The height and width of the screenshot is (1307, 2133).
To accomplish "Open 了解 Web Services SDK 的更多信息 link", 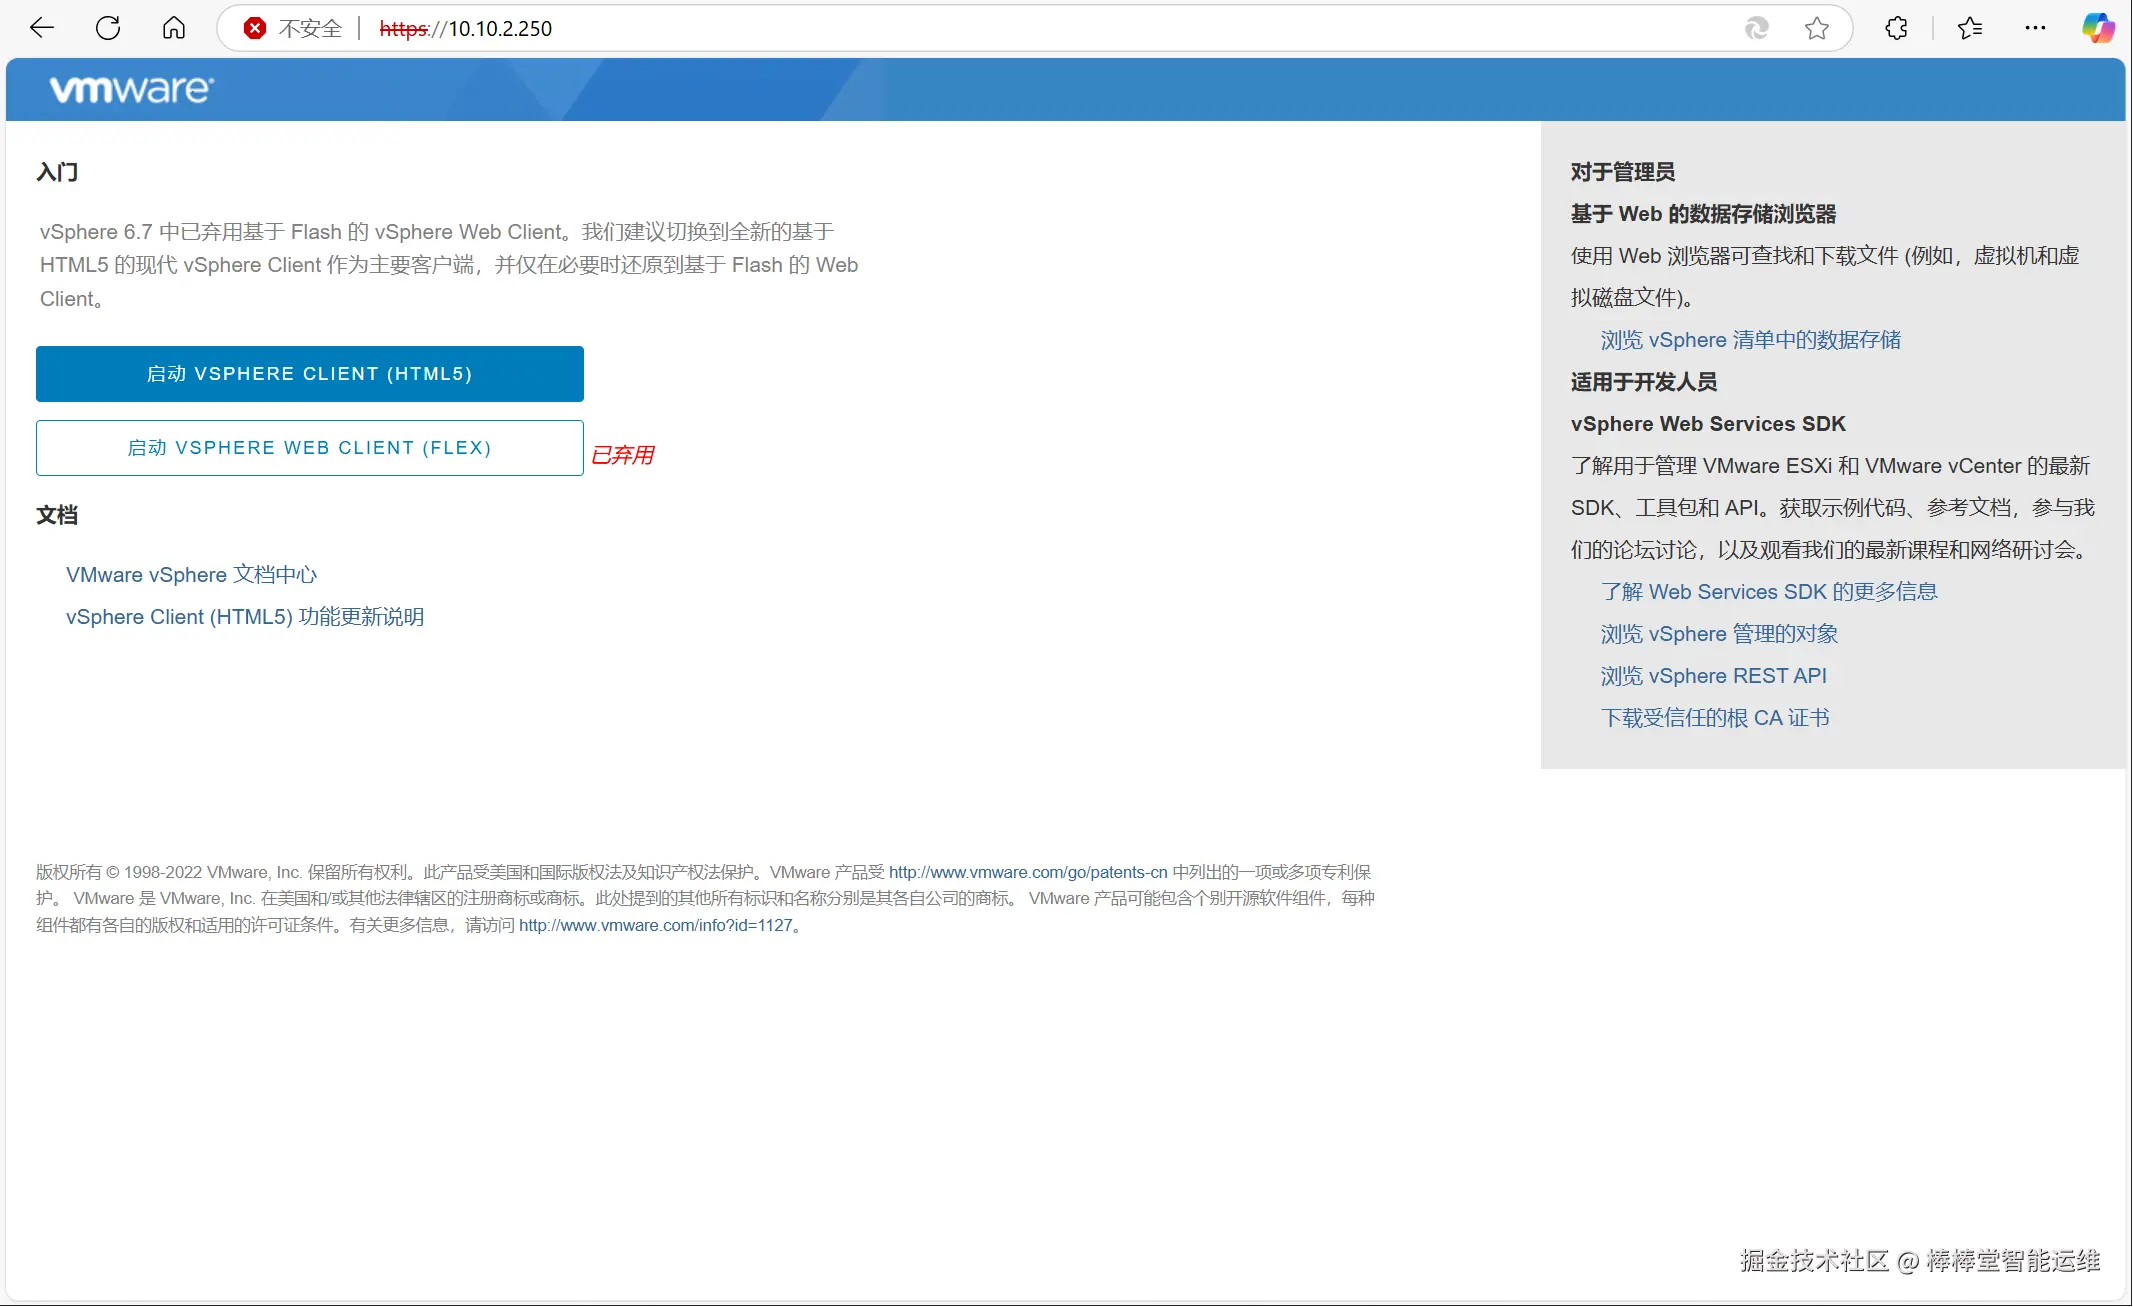I will [x=1768, y=592].
